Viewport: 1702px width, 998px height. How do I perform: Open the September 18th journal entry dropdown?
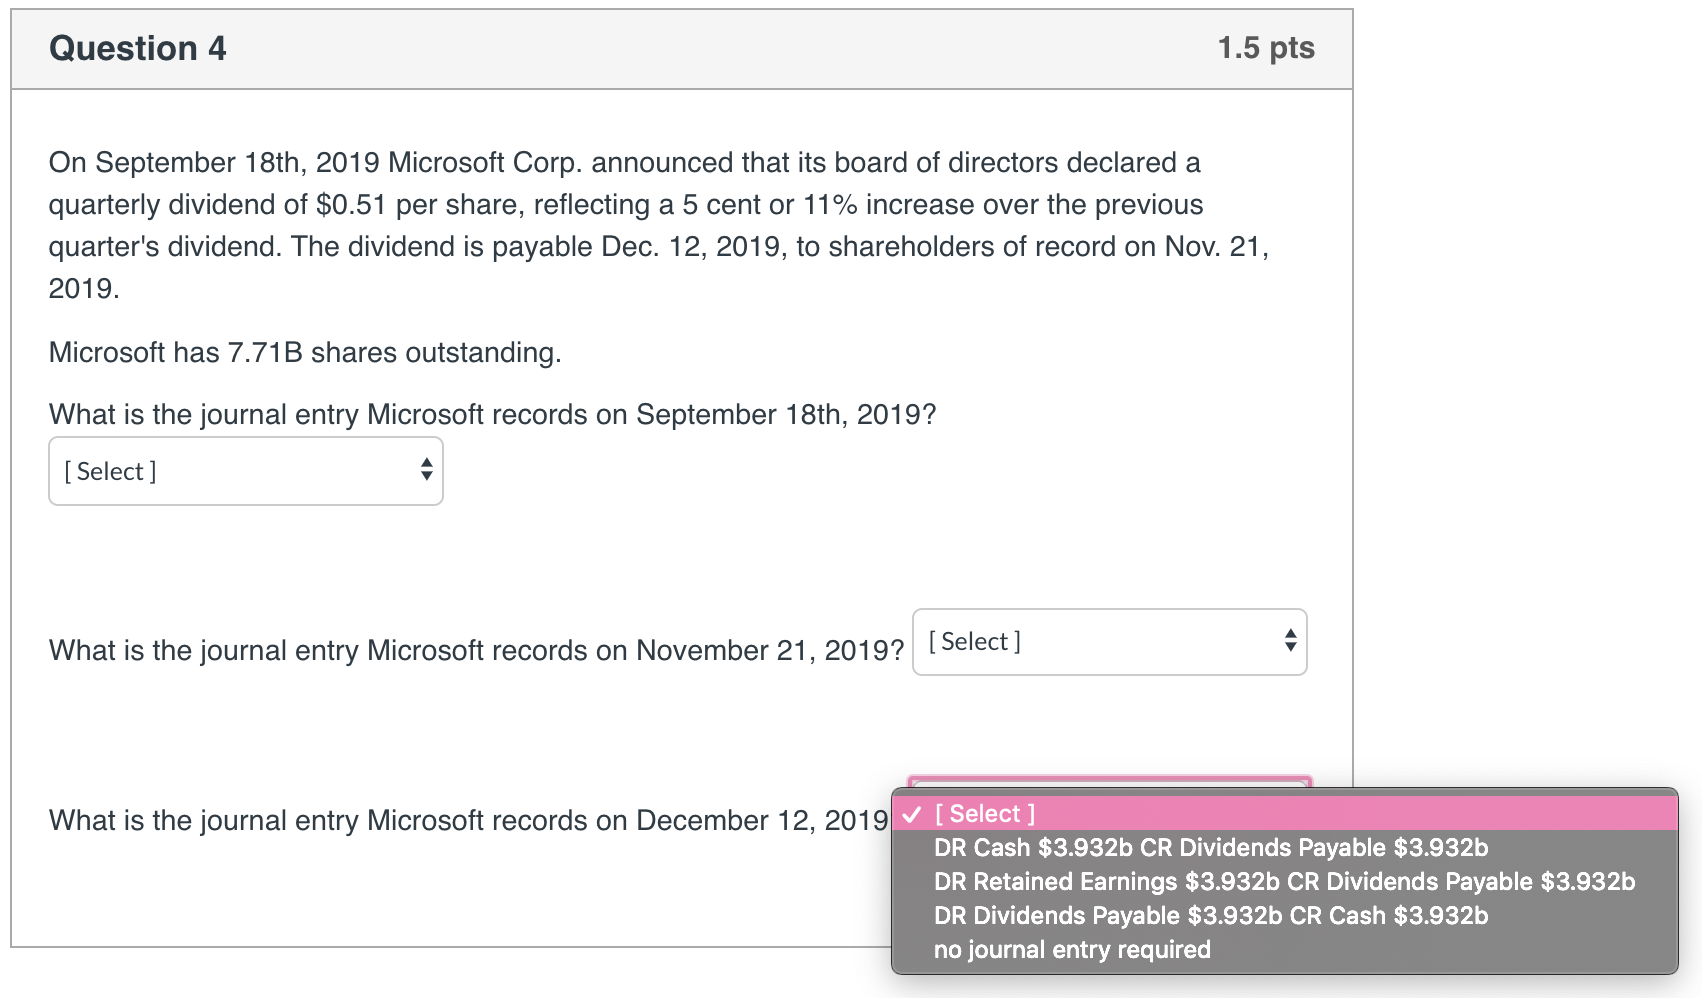pos(245,470)
